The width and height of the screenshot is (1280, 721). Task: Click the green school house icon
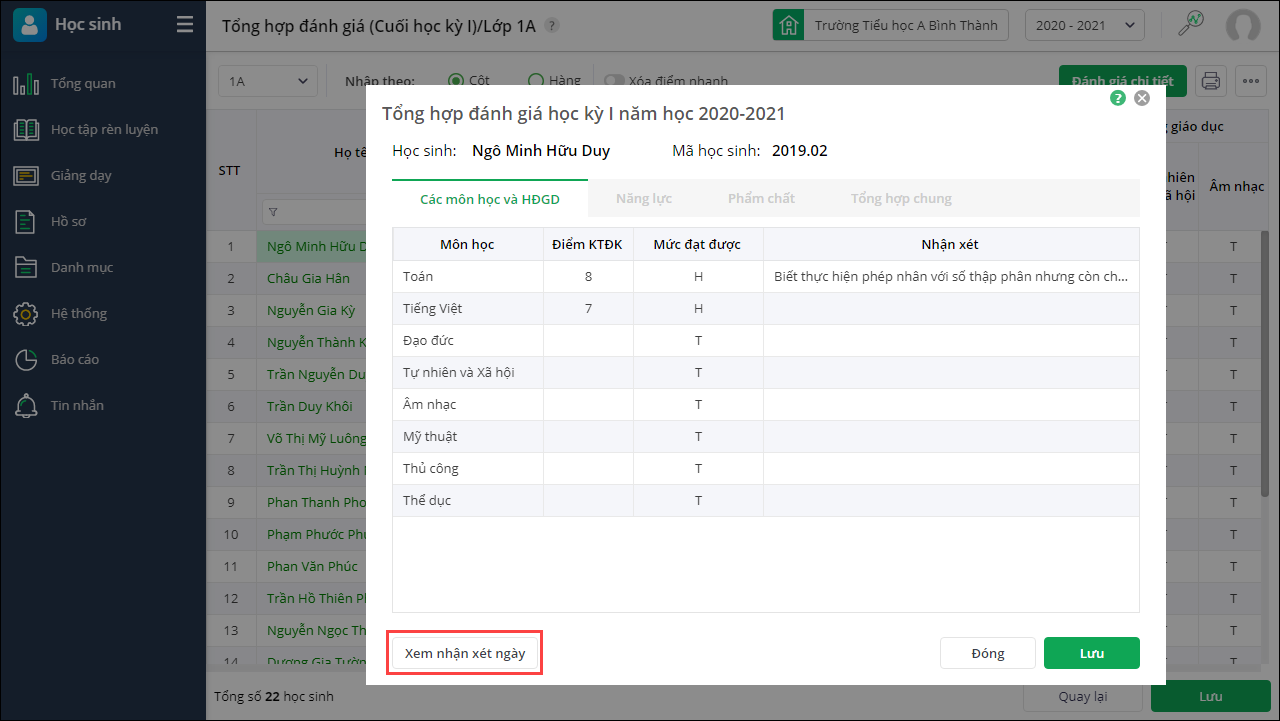[x=789, y=25]
